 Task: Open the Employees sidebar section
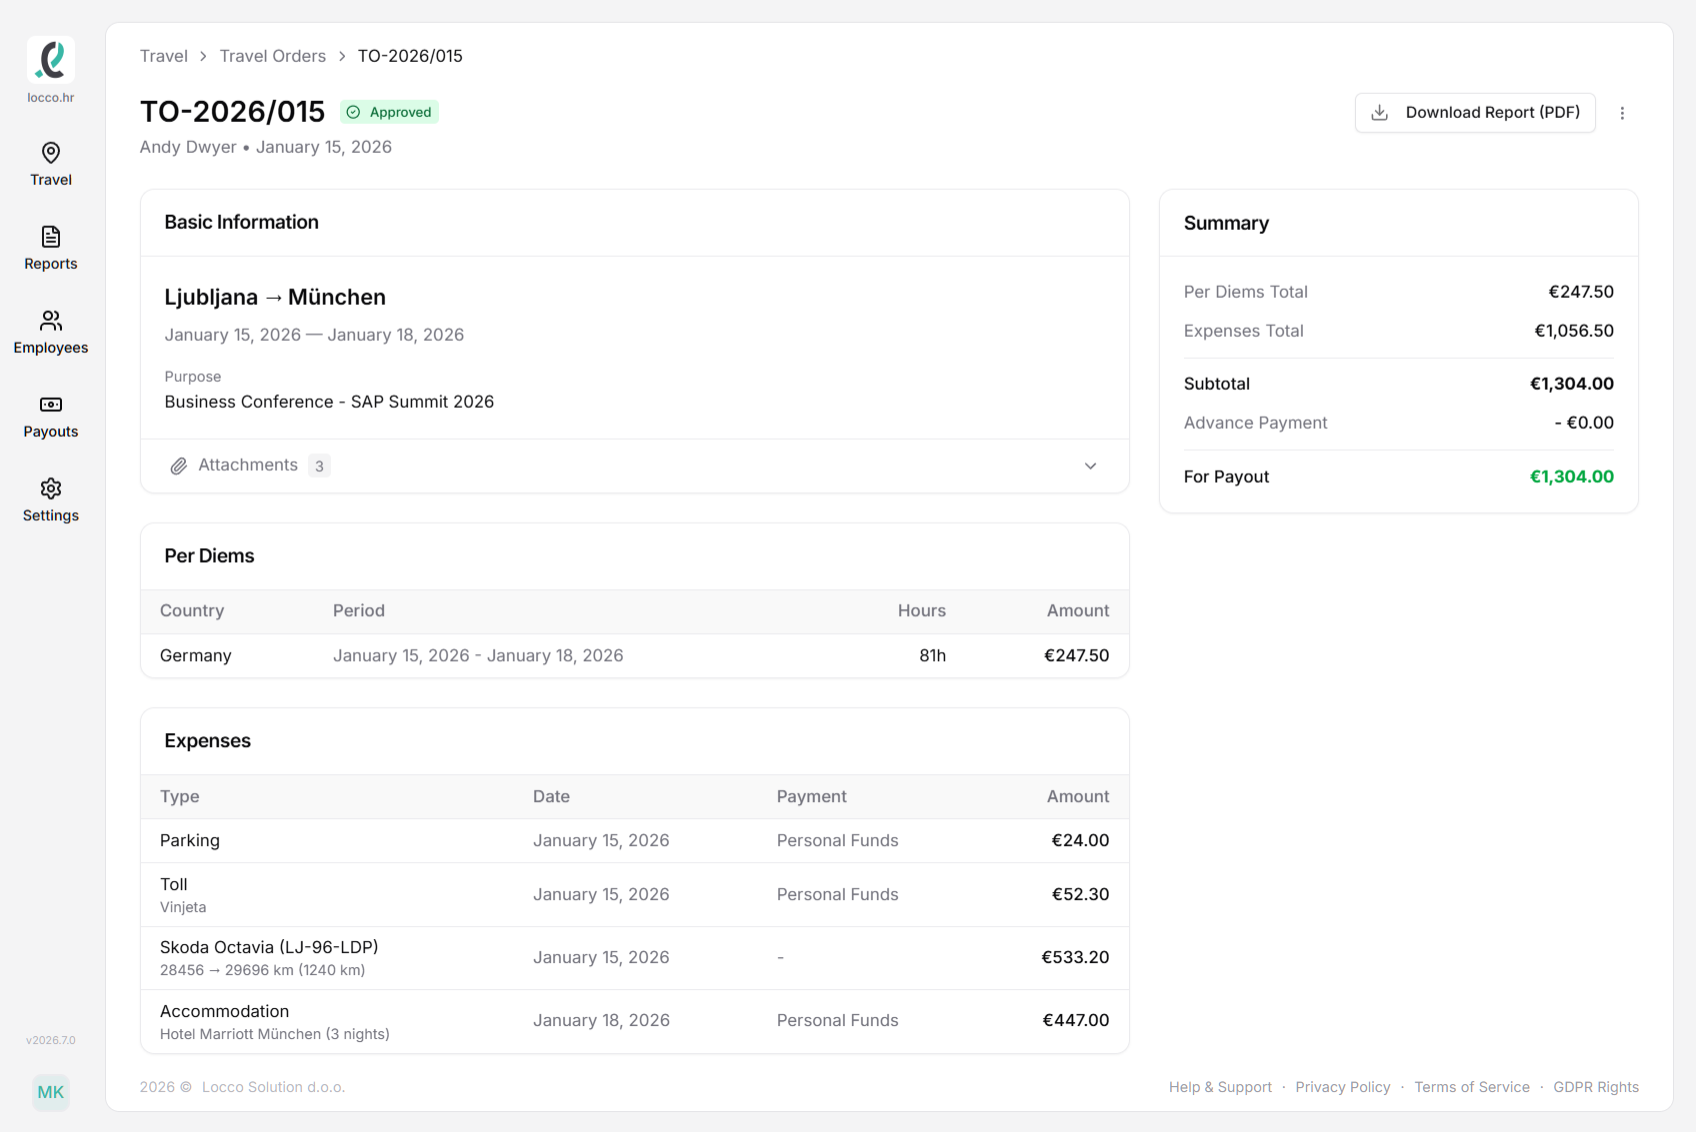pyautogui.click(x=51, y=333)
